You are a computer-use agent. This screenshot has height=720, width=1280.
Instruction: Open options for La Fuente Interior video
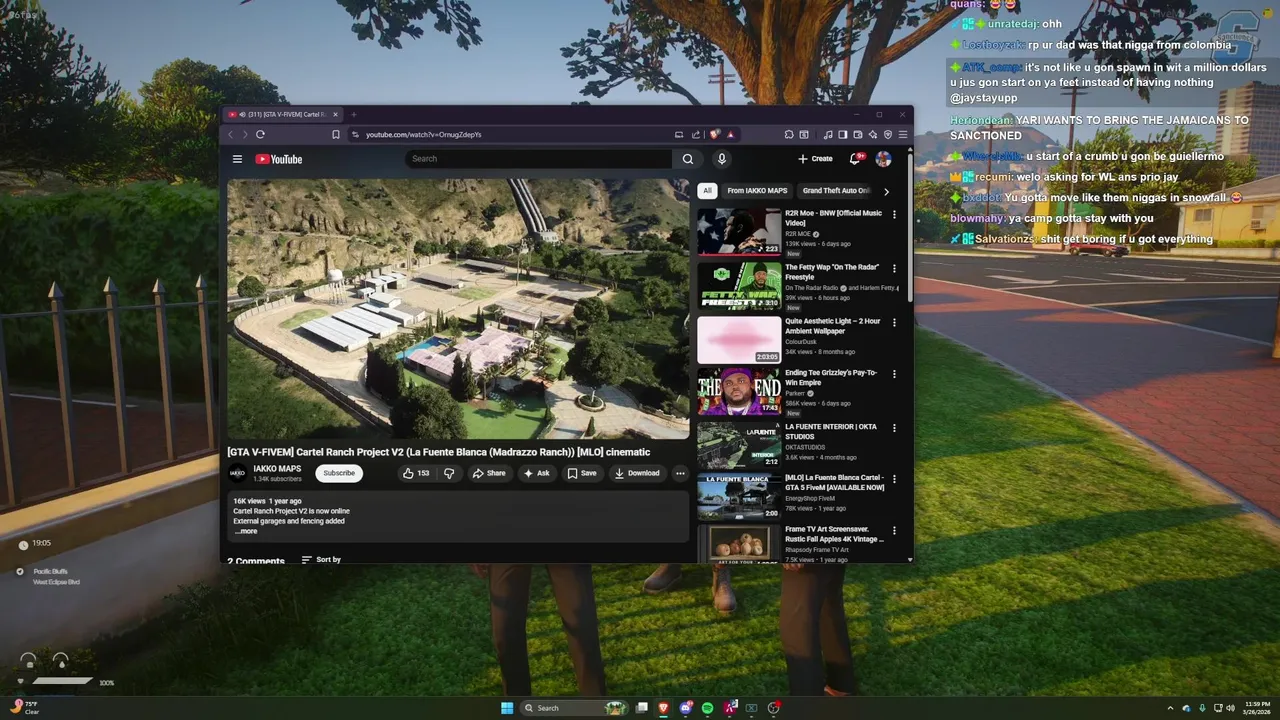click(x=894, y=427)
